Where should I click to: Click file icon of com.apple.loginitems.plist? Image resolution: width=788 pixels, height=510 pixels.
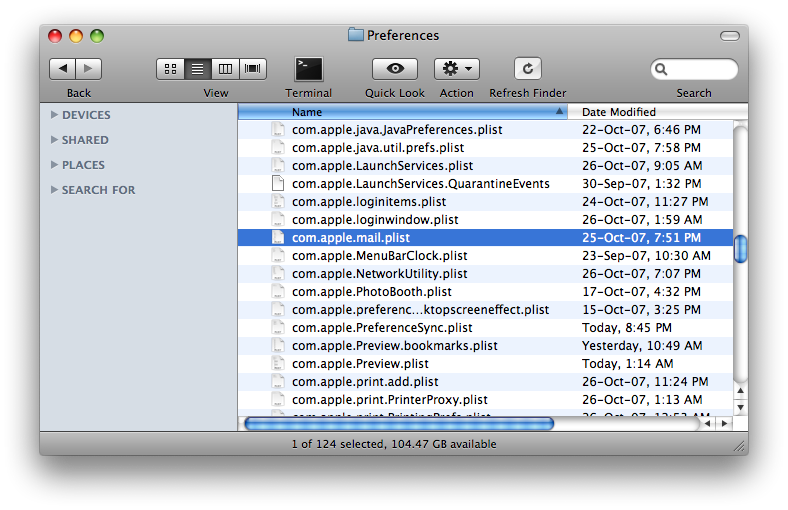278,201
